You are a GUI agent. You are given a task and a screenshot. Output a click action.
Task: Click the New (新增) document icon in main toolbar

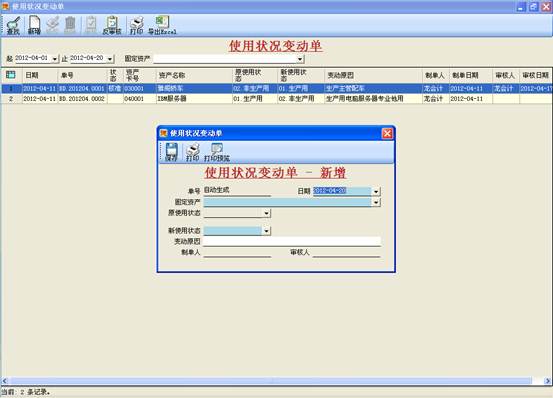[34, 25]
